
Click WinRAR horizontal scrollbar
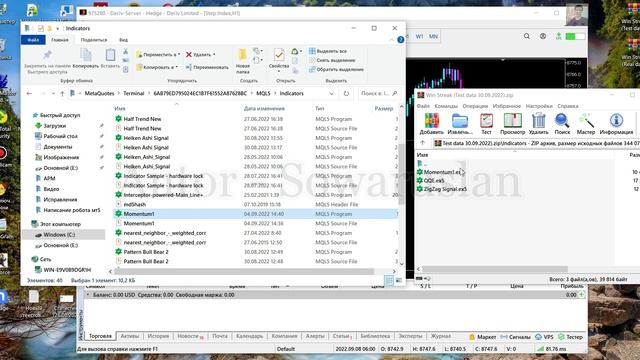click(495, 269)
